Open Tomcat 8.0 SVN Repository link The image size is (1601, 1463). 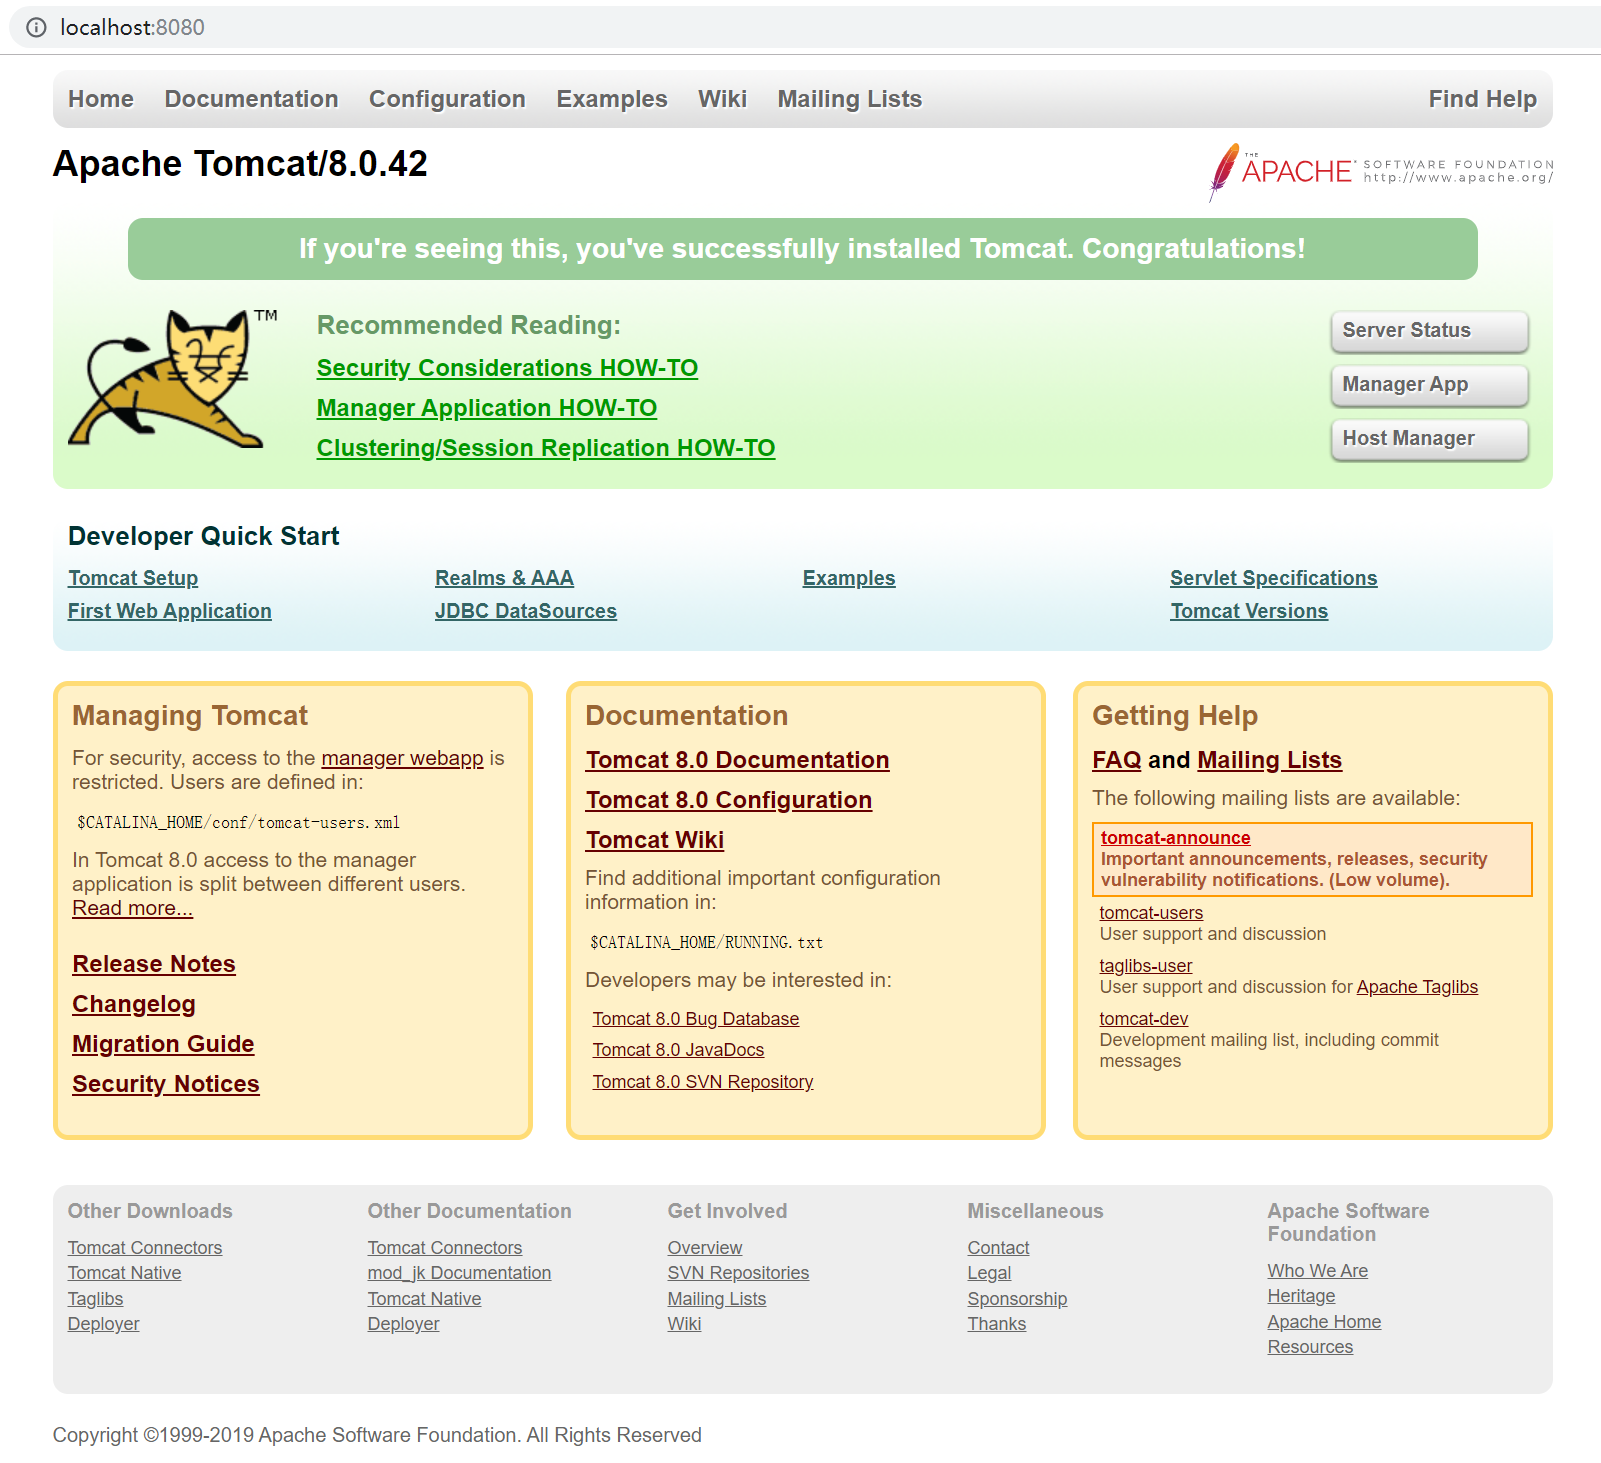[703, 1082]
